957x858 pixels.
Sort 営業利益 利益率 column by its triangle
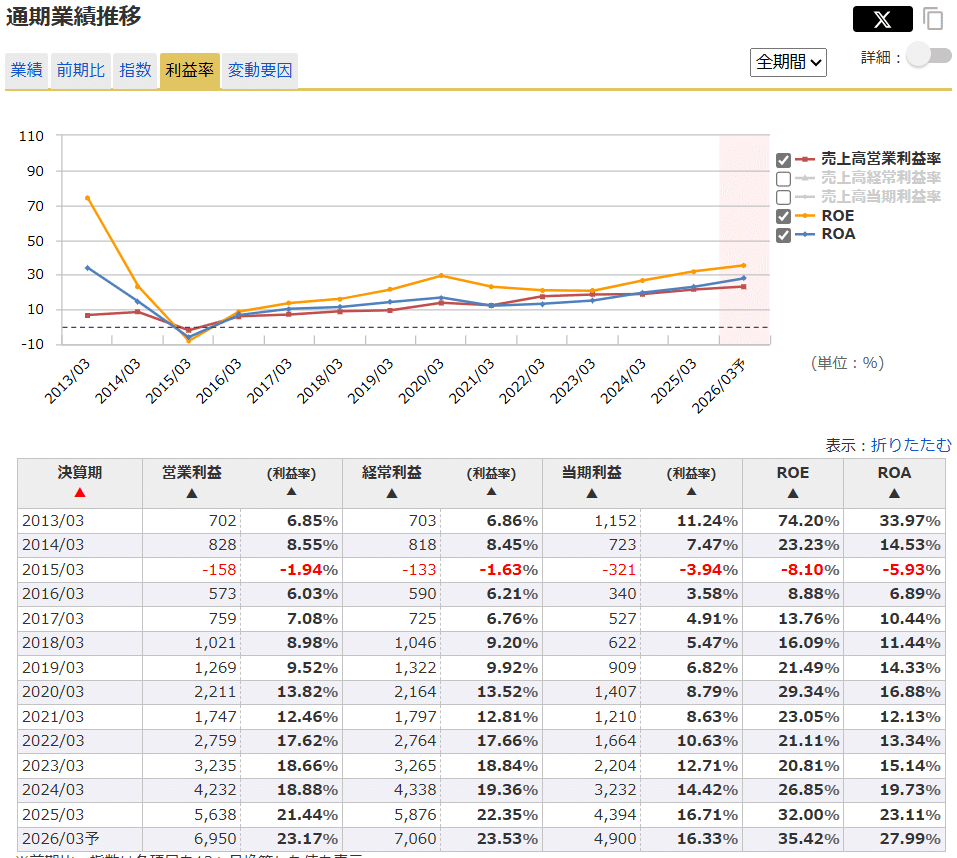(291, 492)
